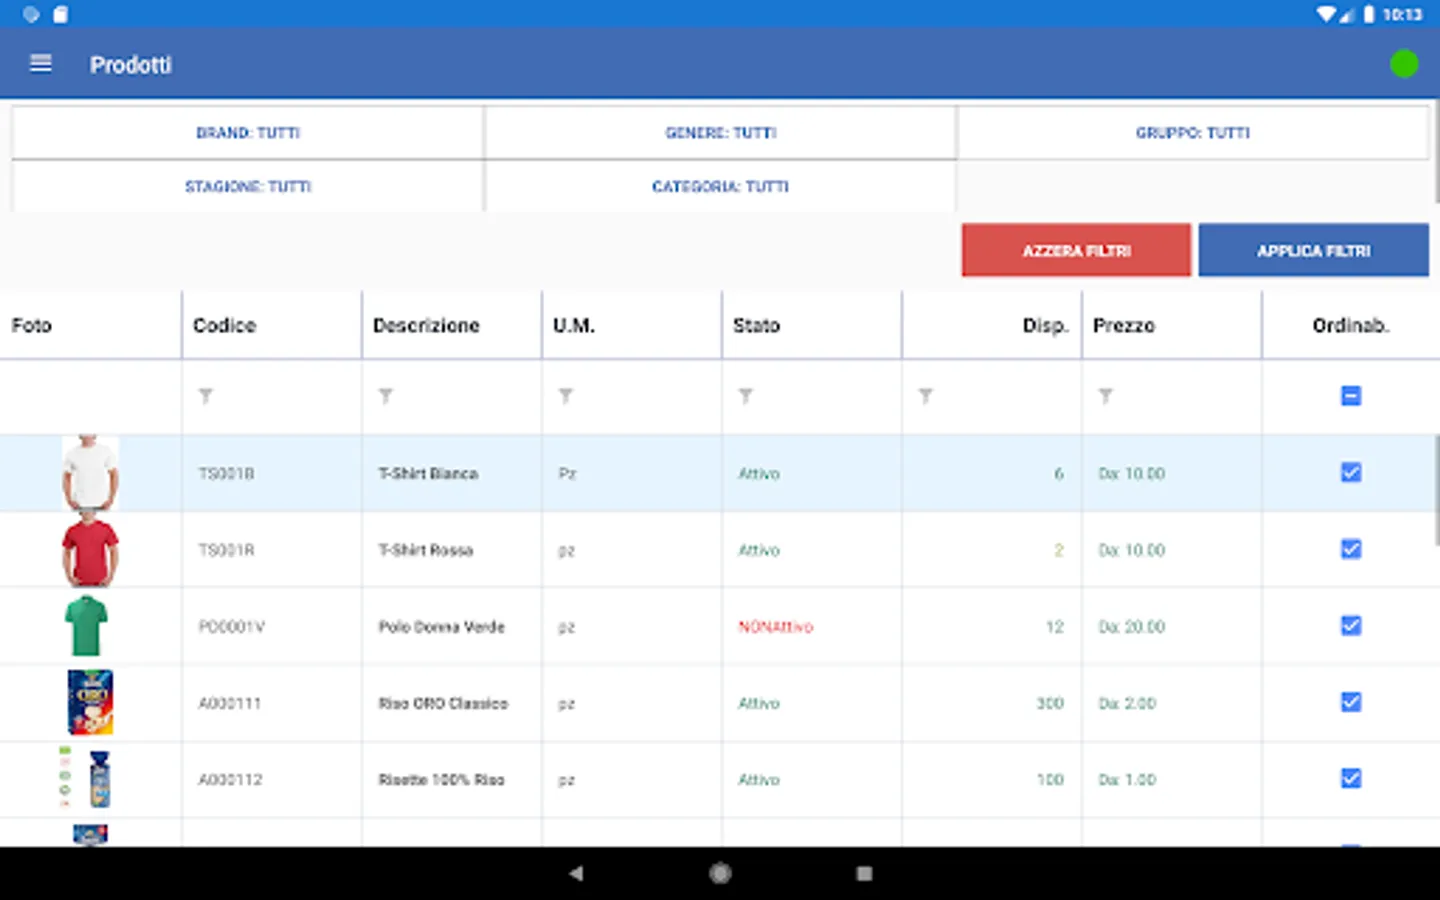Open filter for Codice column
1440x900 pixels.
coord(206,396)
